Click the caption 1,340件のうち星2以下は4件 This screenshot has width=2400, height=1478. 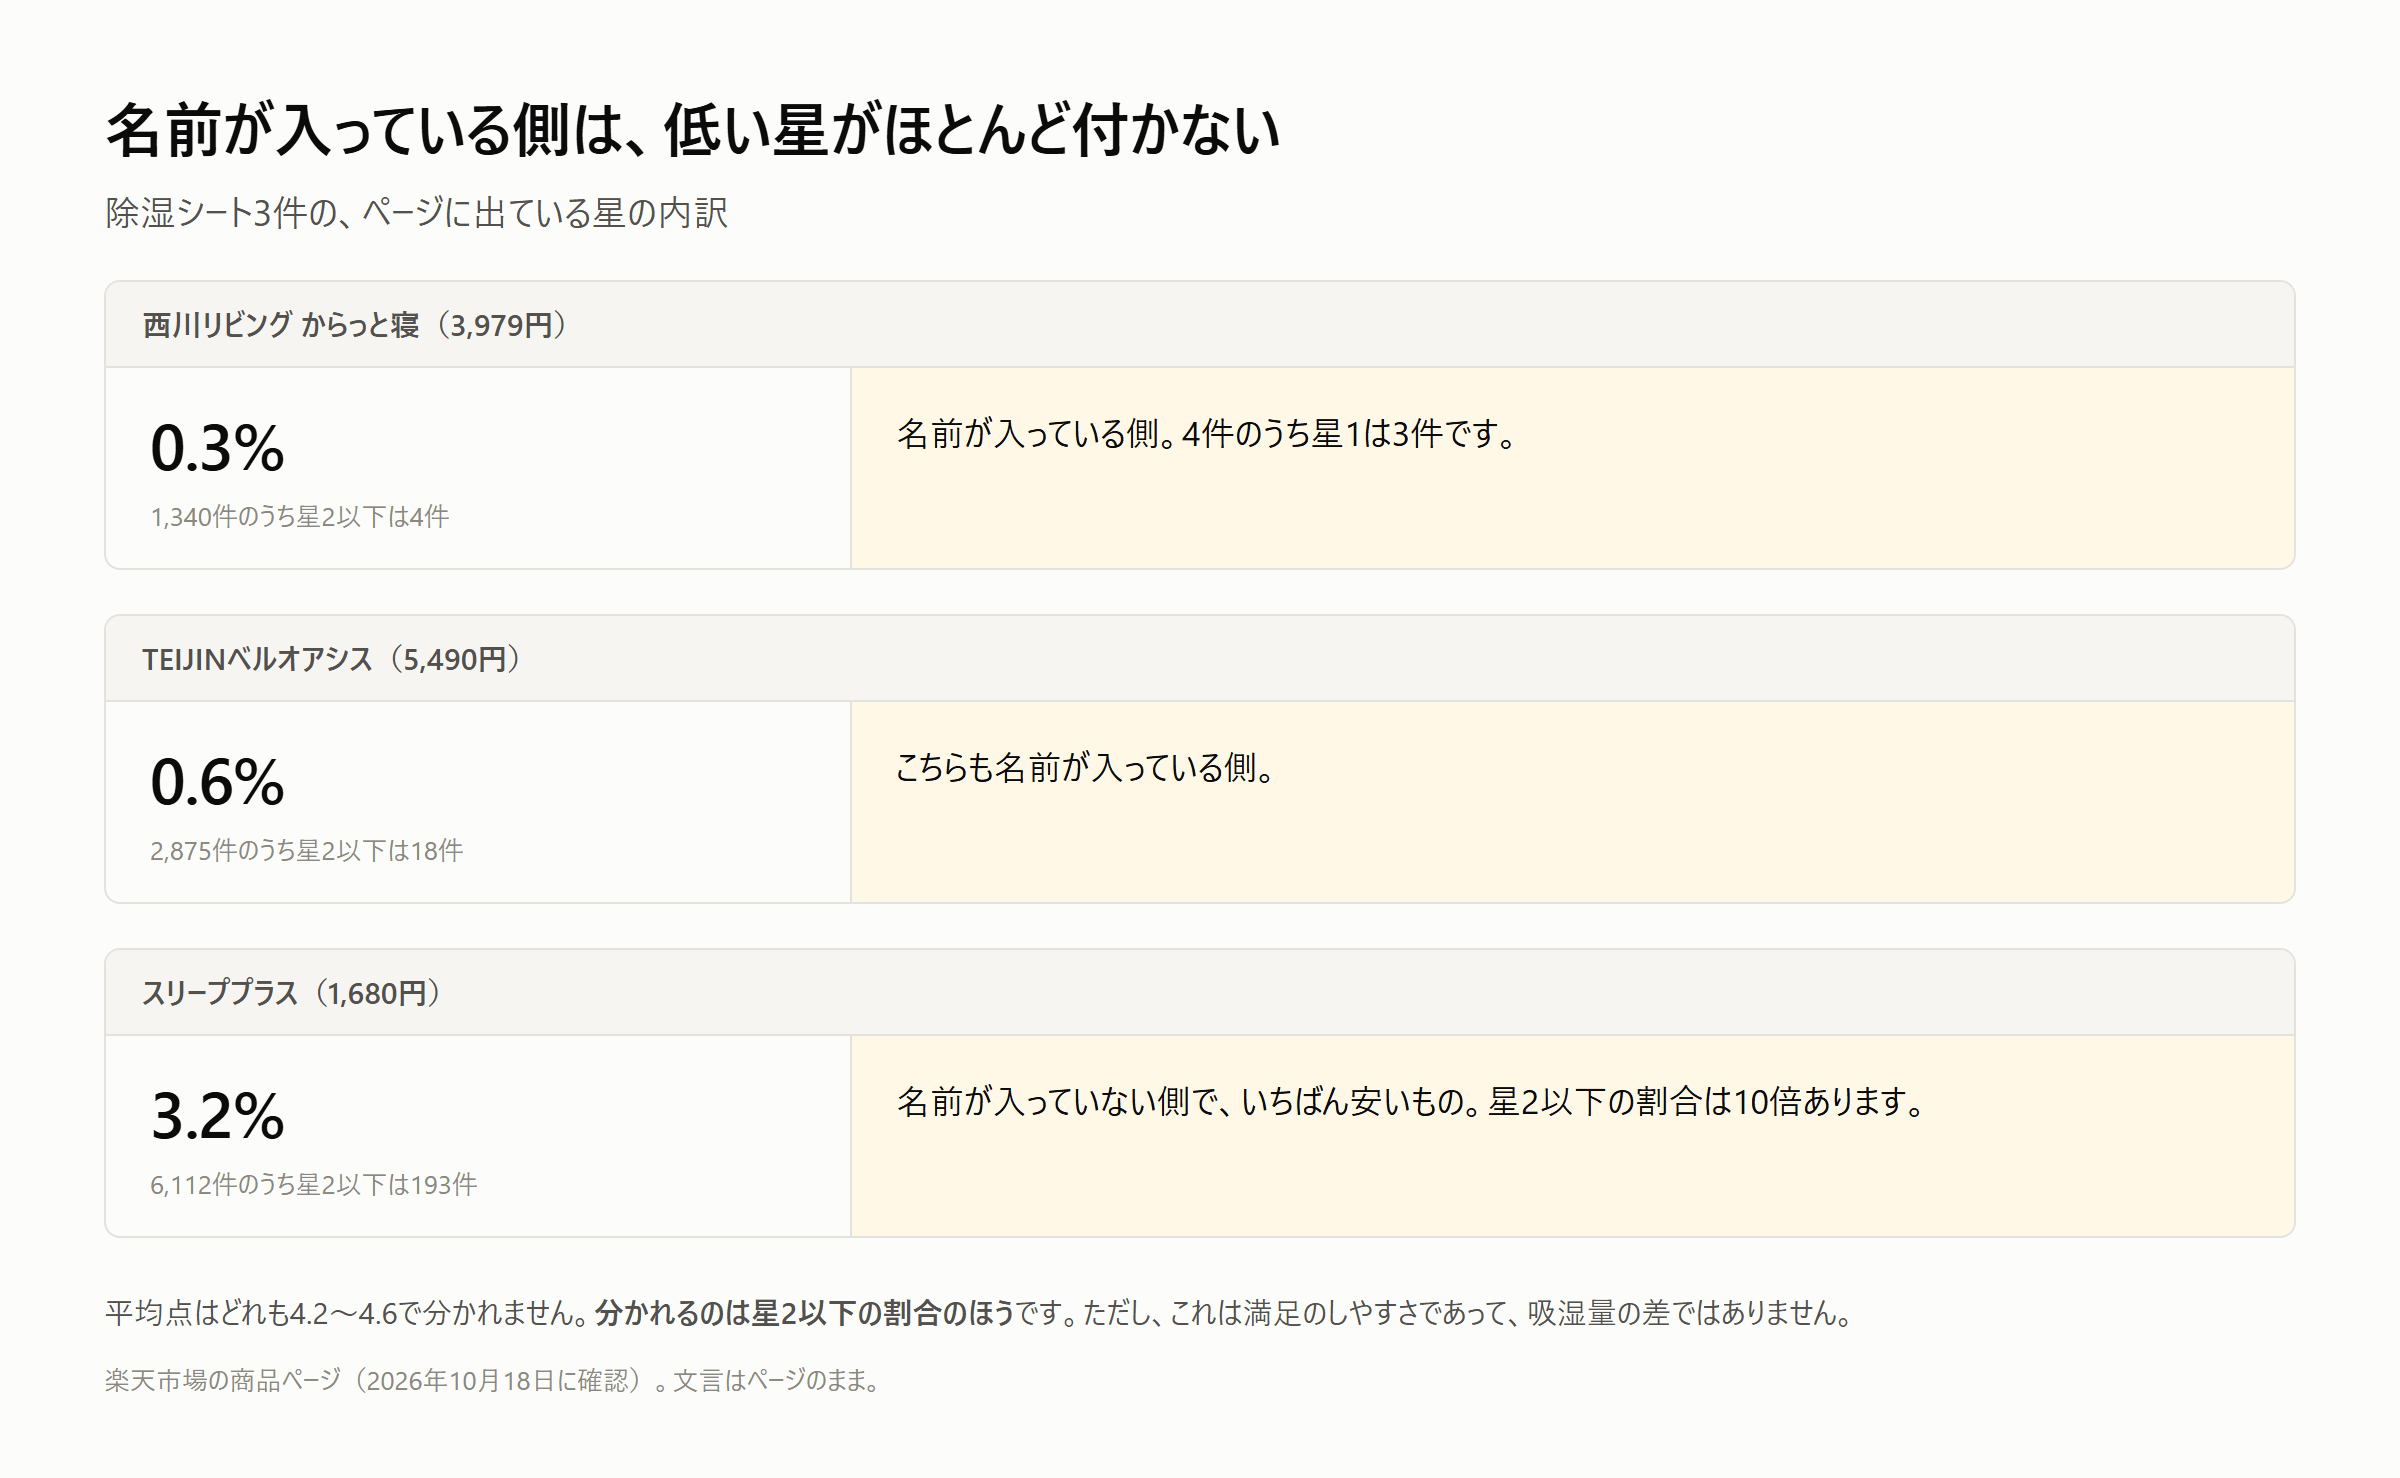point(300,517)
